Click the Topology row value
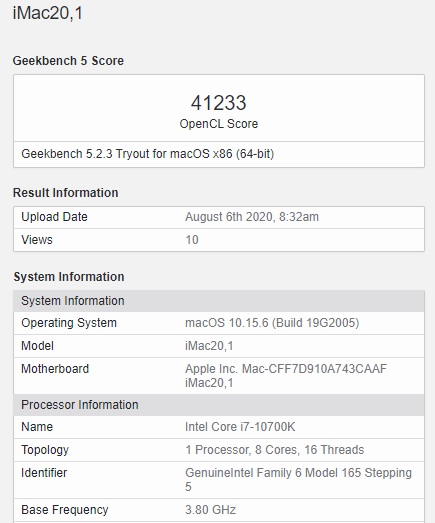The width and height of the screenshot is (435, 523). point(275,450)
